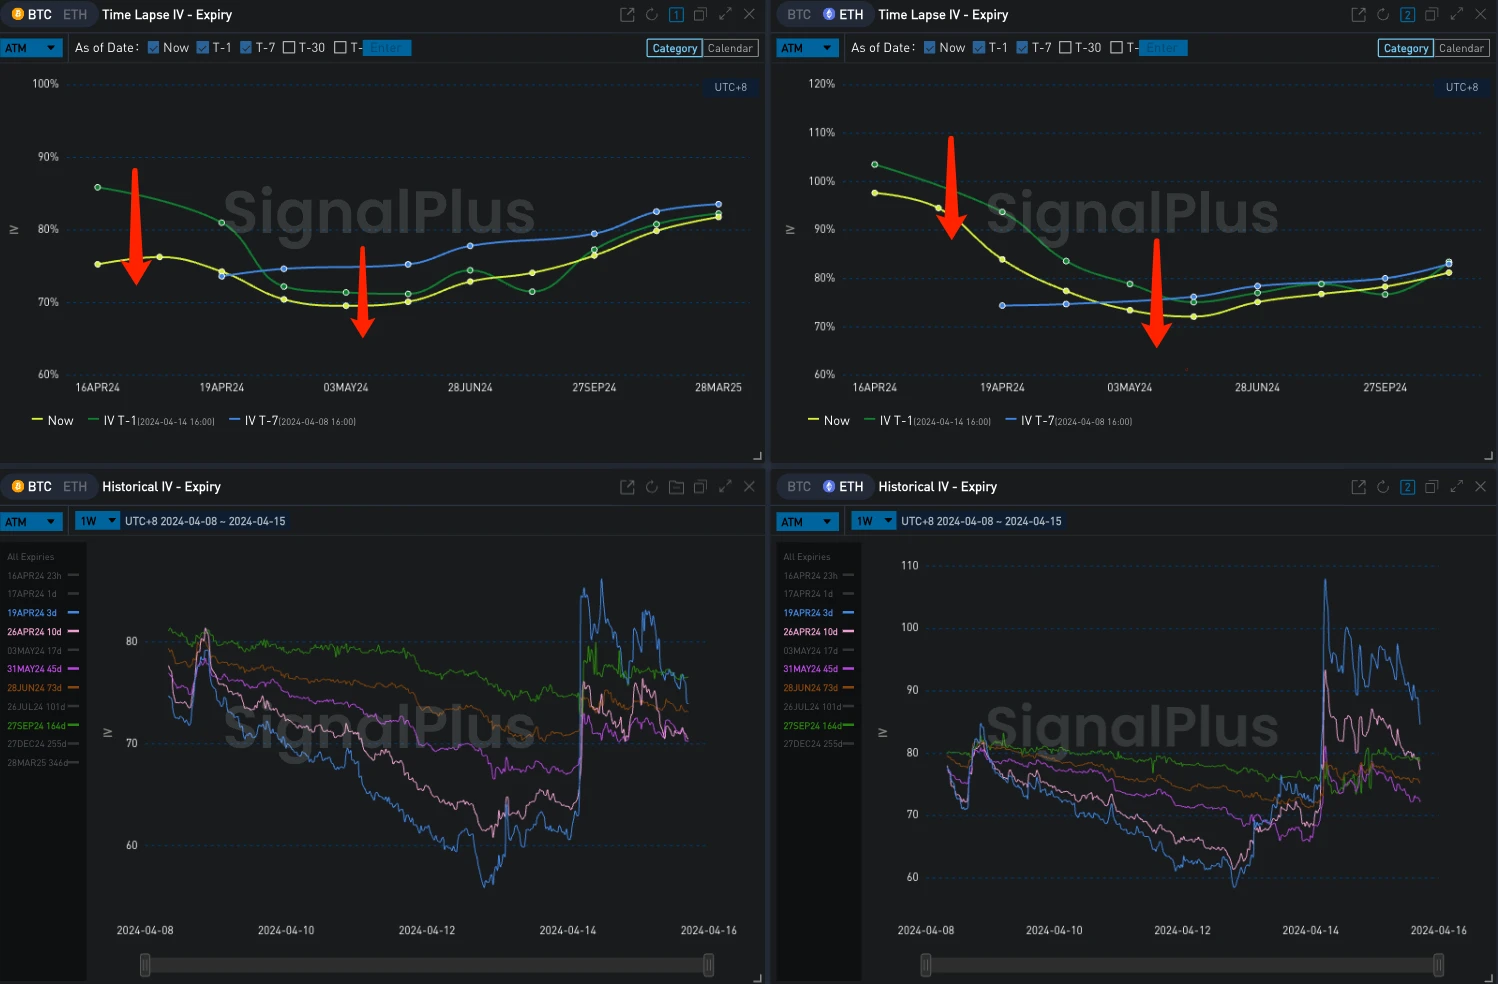The height and width of the screenshot is (984, 1498).
Task: Click right handle of BTC Historical time slider
Action: point(708,965)
